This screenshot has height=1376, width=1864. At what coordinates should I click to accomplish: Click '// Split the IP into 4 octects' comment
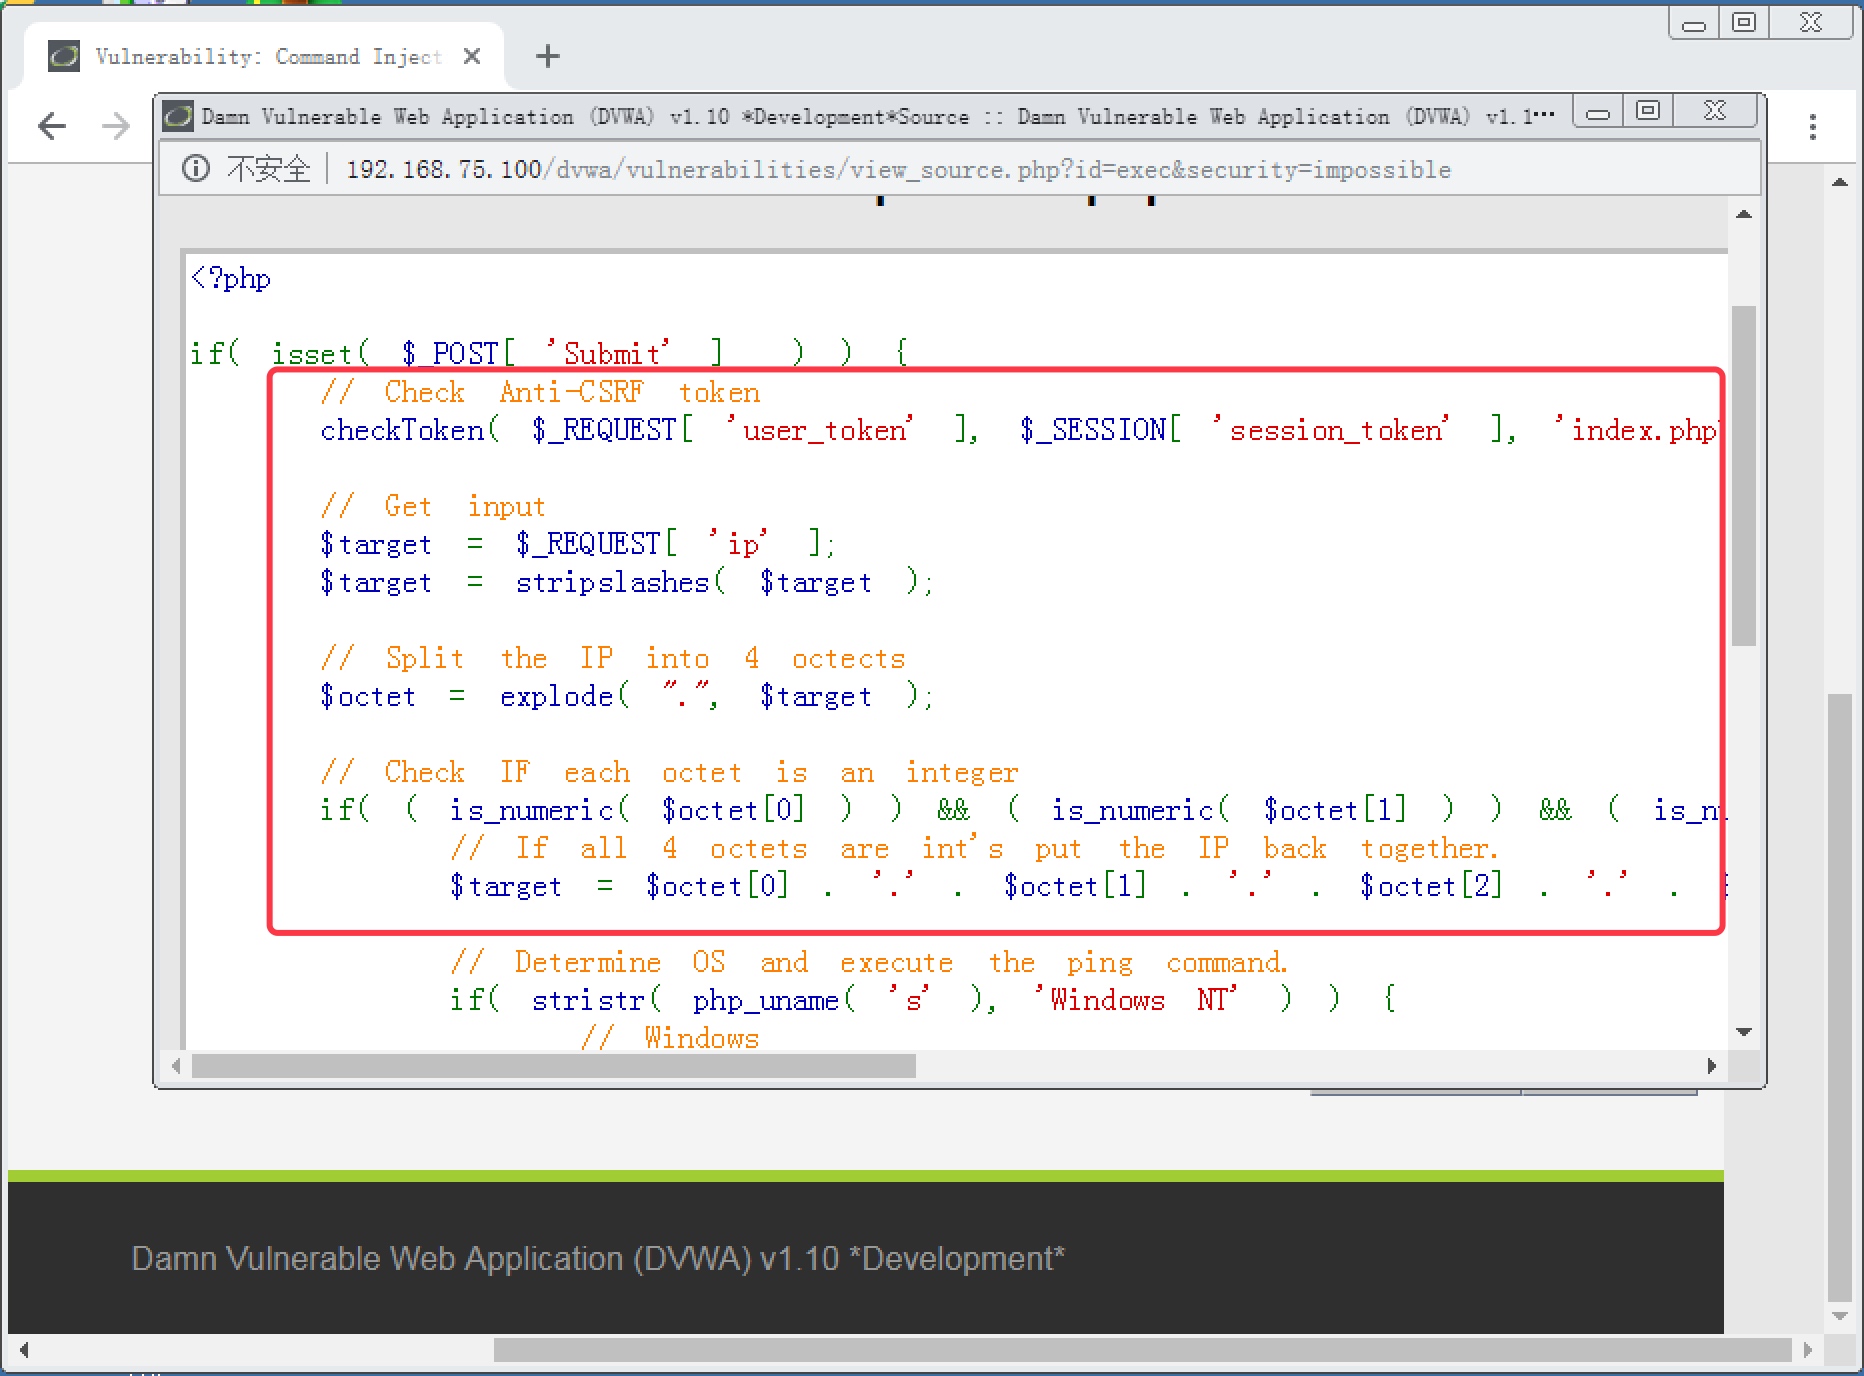612,658
